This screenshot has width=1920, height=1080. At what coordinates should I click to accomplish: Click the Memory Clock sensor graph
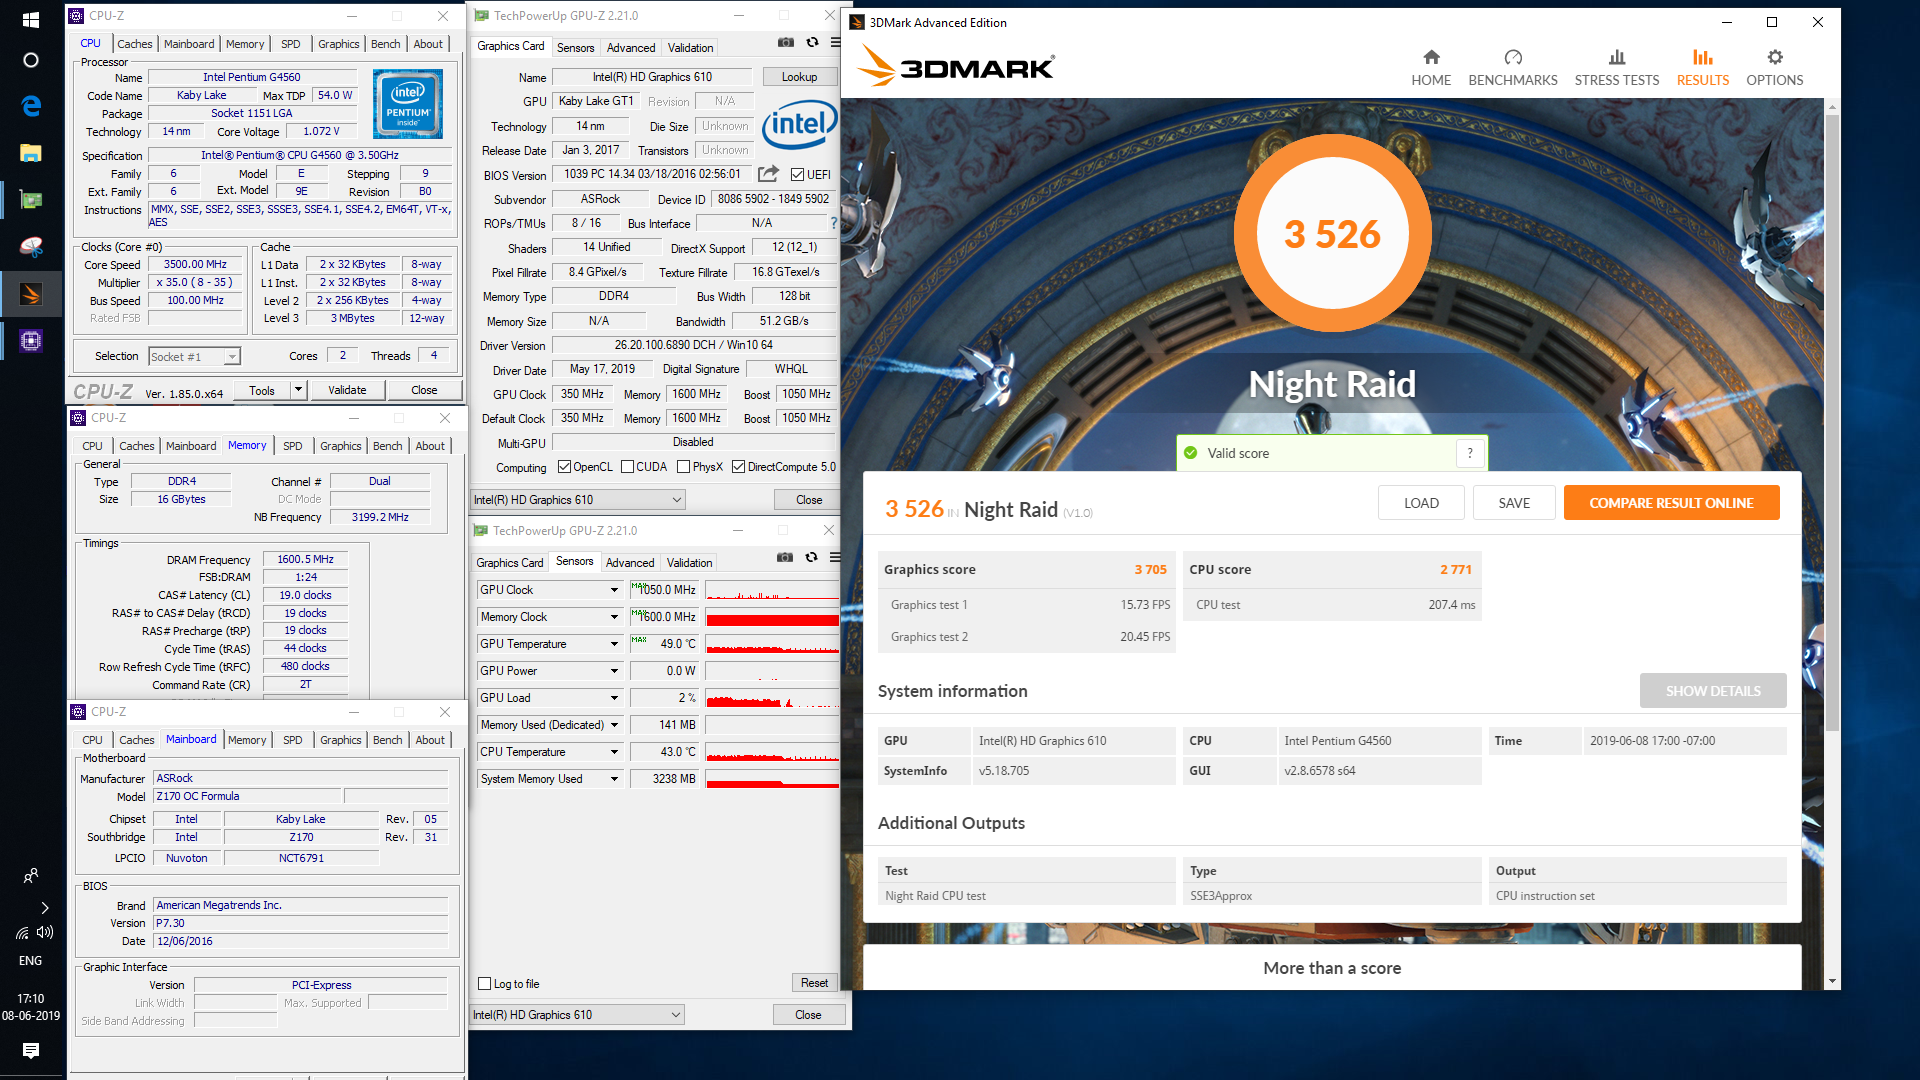point(772,617)
